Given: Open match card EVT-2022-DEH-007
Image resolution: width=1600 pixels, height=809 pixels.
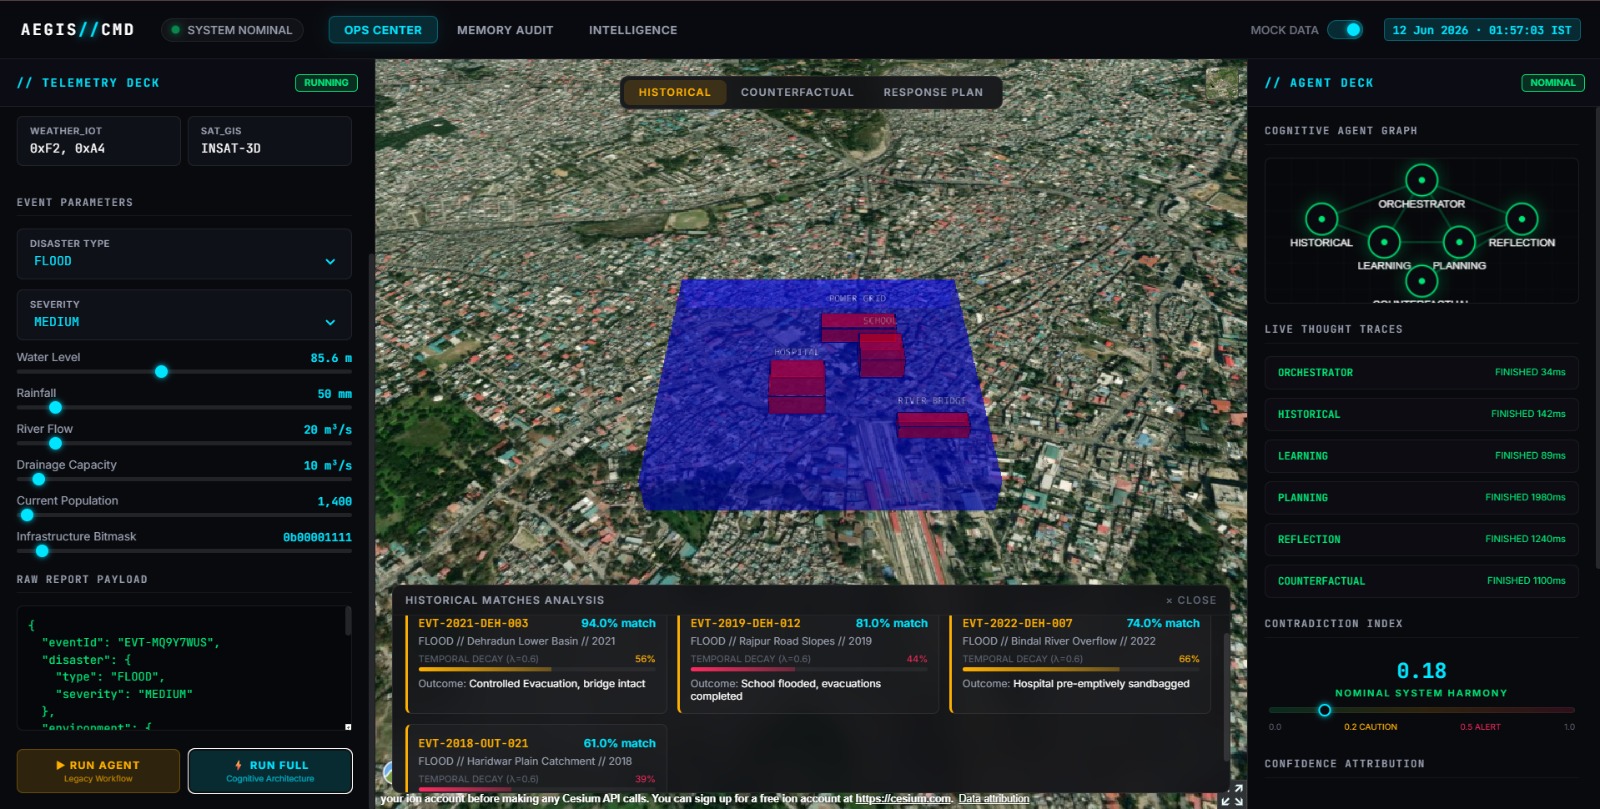Looking at the screenshot, I should point(1080,663).
